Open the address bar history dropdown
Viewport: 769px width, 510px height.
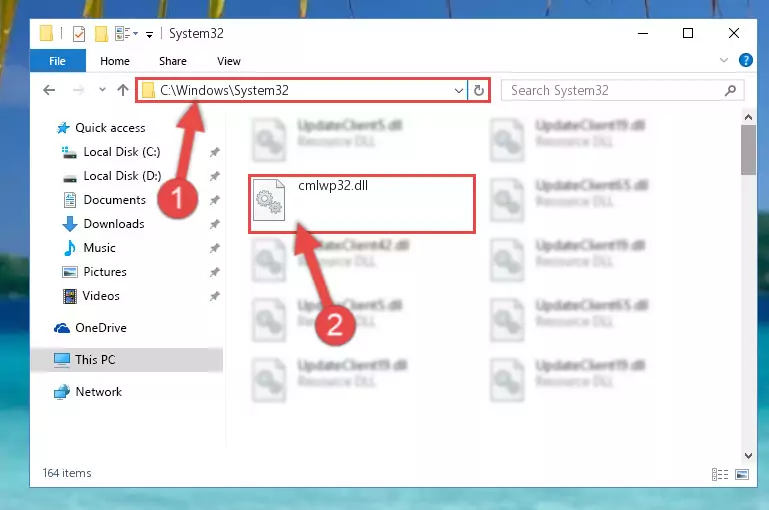(x=459, y=91)
